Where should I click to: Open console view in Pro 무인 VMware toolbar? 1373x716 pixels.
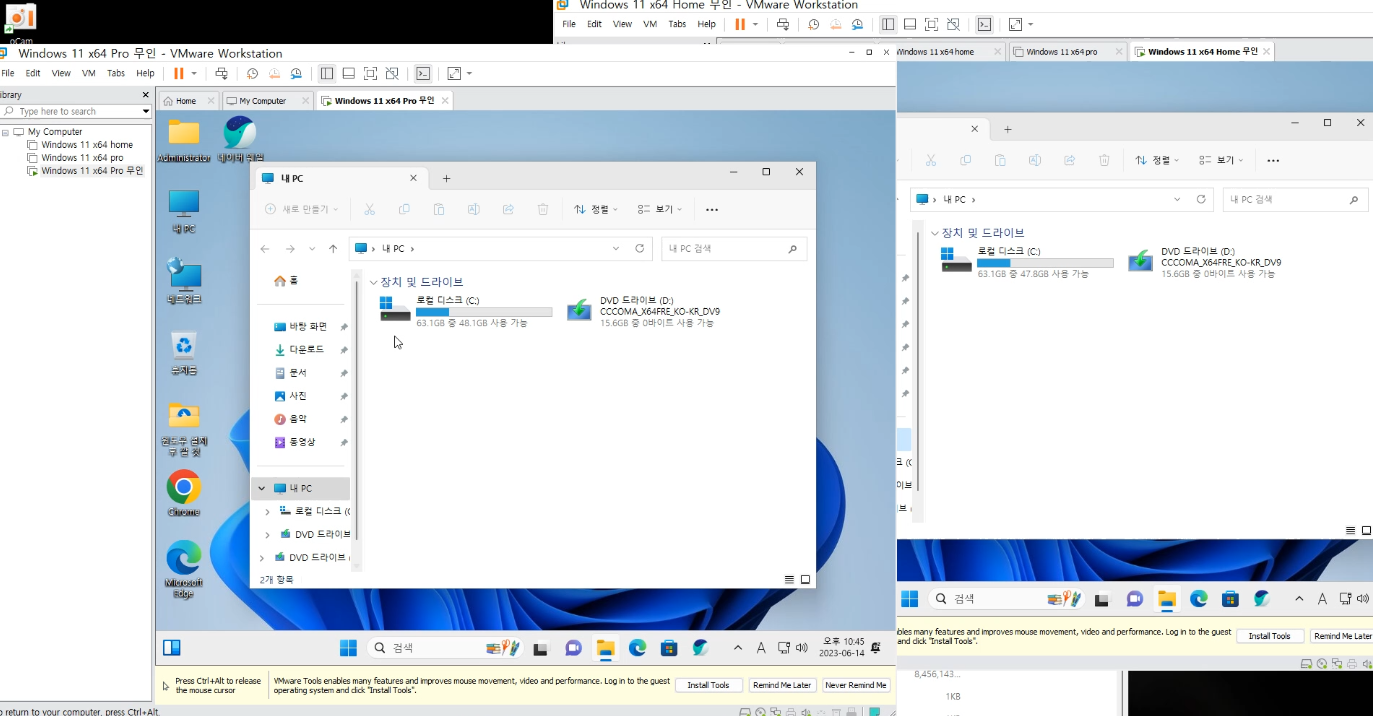click(423, 73)
